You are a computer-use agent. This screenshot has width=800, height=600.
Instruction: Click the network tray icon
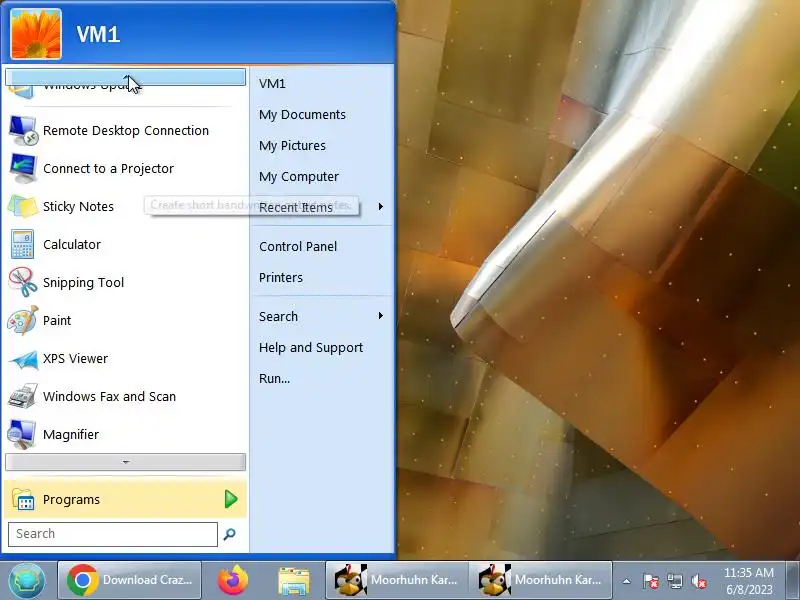pyautogui.click(x=675, y=581)
